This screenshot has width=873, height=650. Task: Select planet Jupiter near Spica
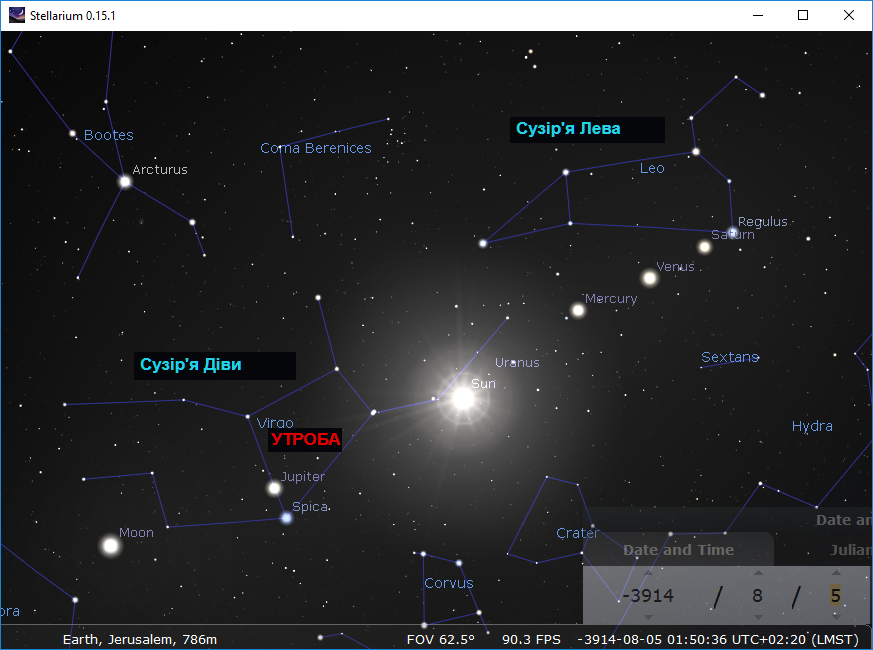point(274,488)
